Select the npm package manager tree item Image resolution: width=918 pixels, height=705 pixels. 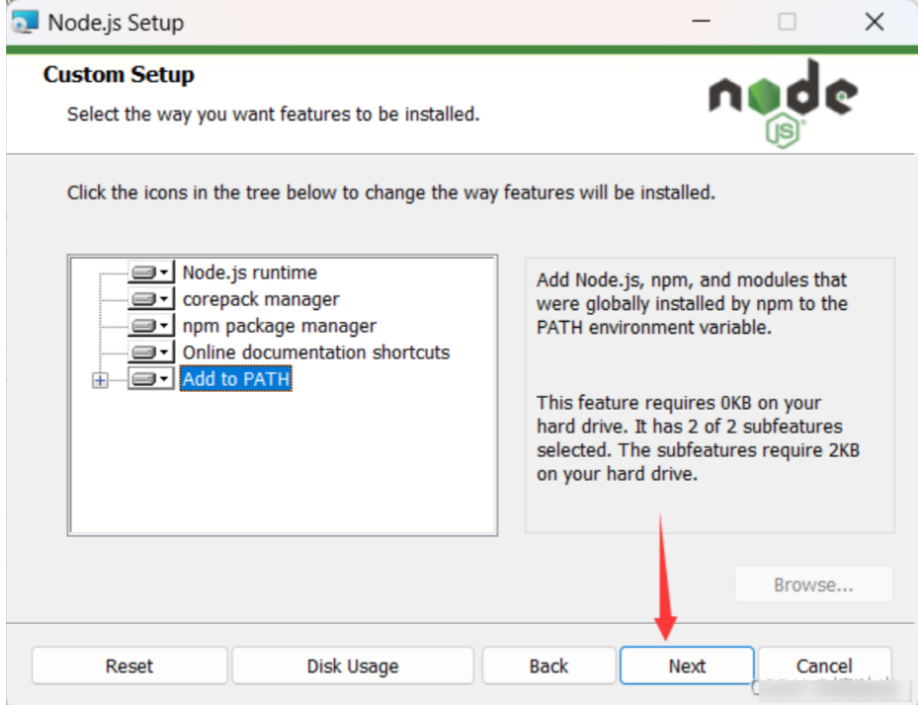(x=279, y=326)
